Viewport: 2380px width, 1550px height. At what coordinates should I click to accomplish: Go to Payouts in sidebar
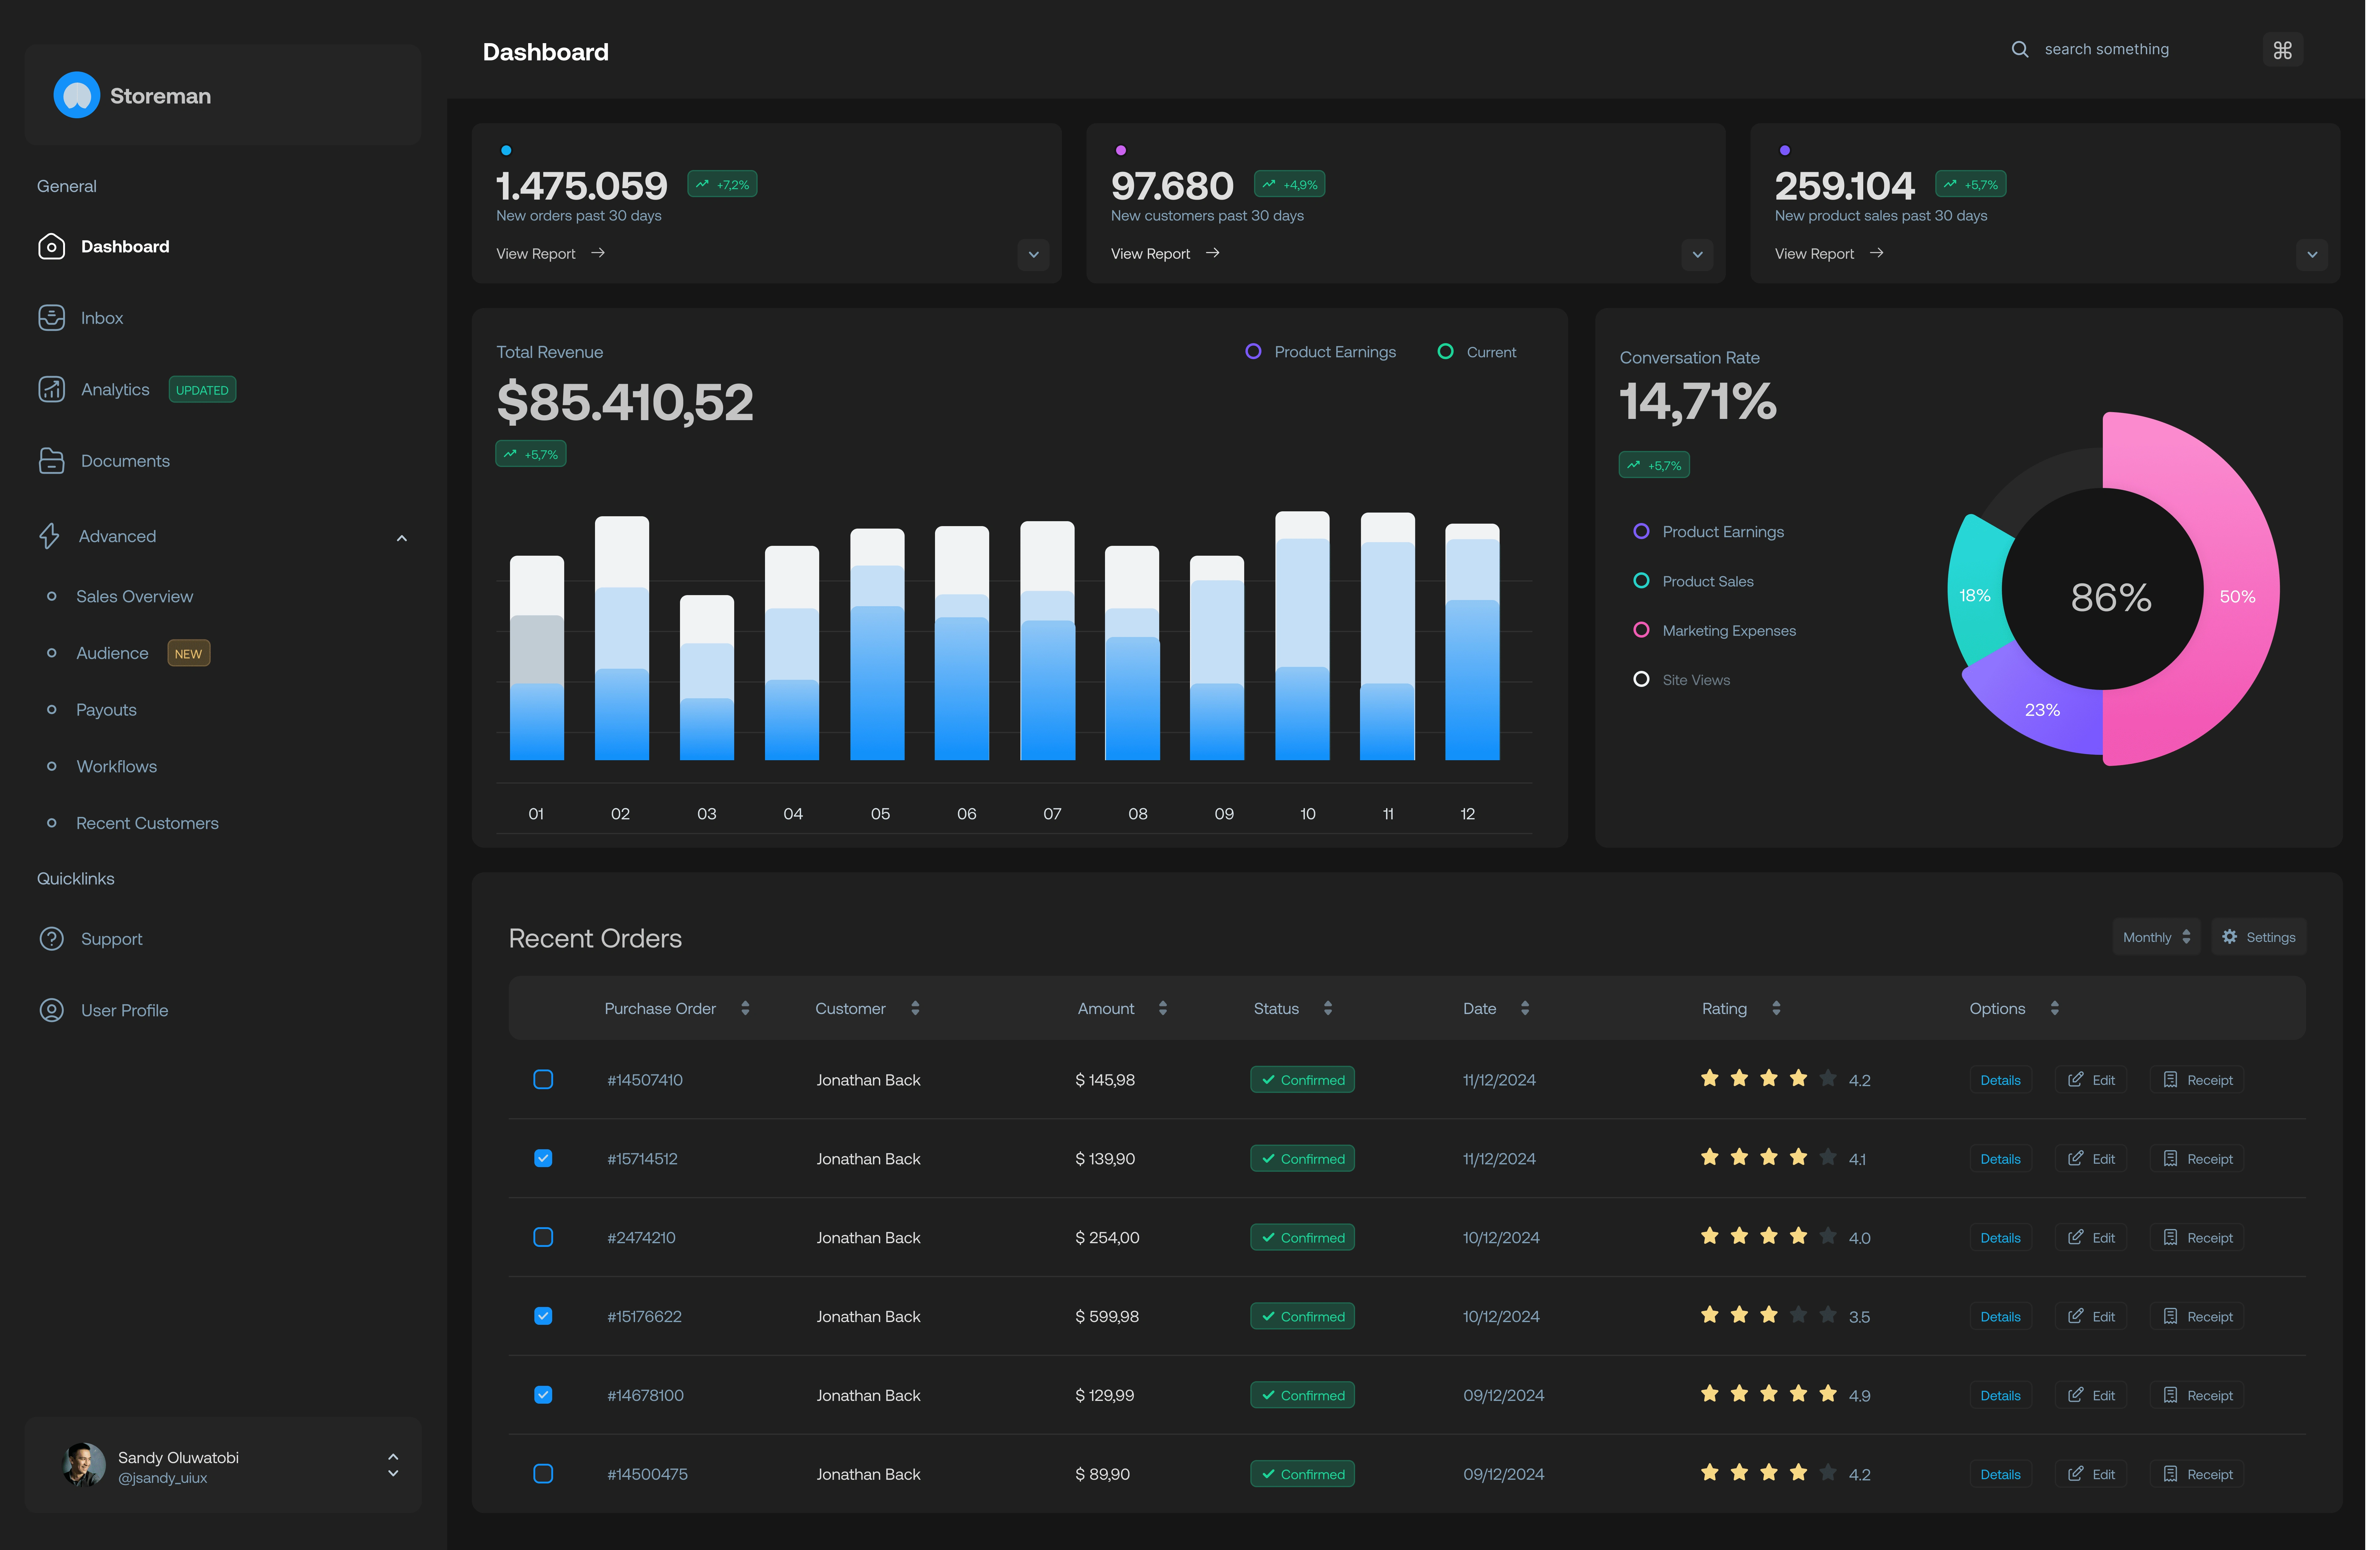pos(106,710)
